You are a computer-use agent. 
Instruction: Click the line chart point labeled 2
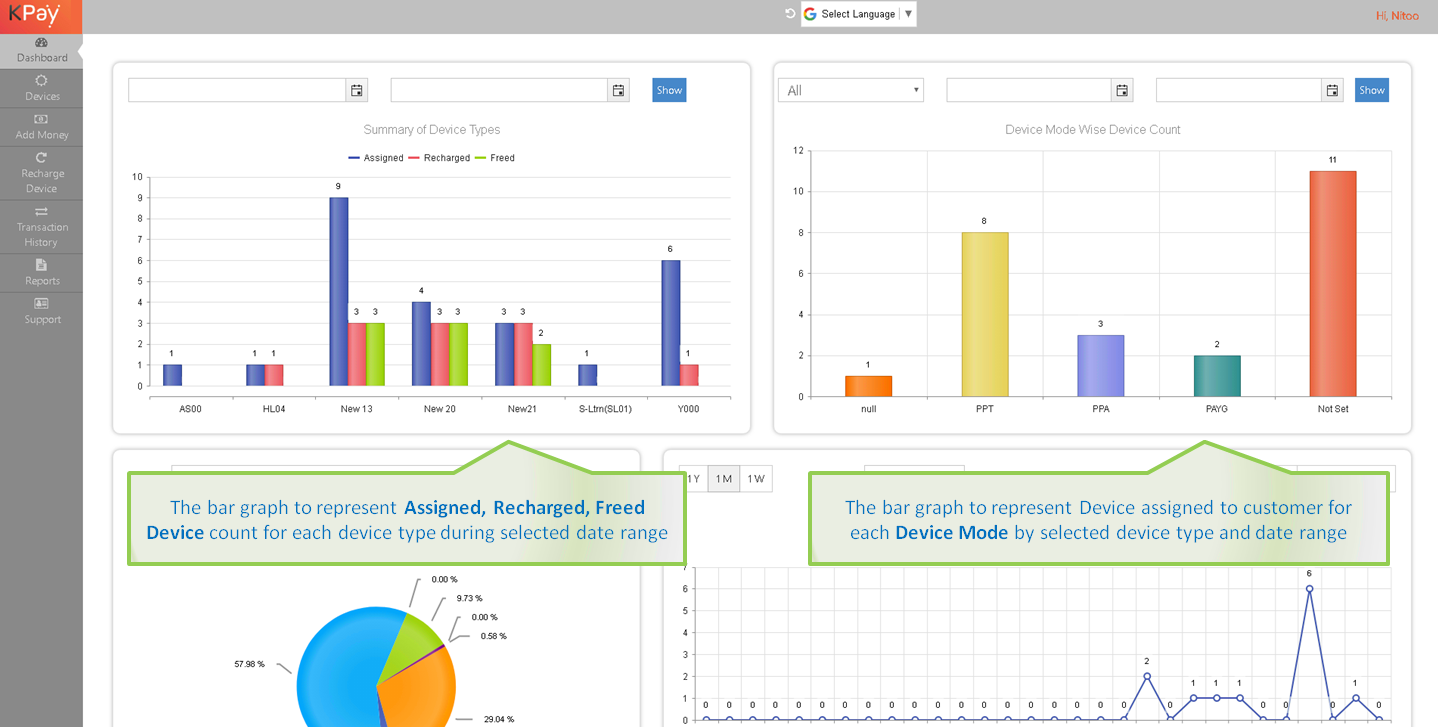coord(1147,676)
